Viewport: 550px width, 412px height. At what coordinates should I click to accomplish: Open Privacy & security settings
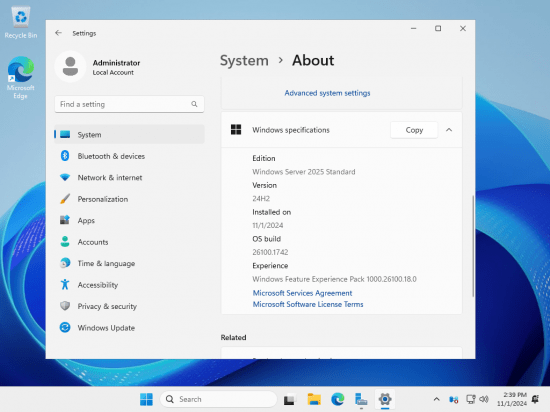coord(129,306)
